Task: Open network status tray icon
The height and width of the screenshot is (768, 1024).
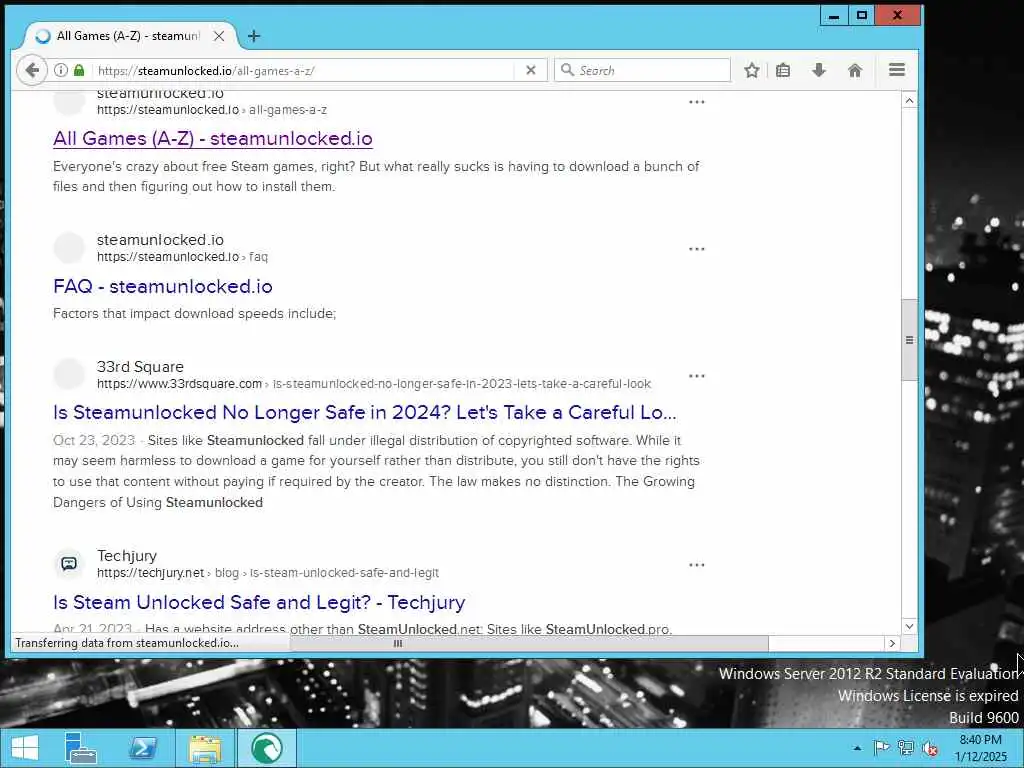Action: (x=906, y=748)
